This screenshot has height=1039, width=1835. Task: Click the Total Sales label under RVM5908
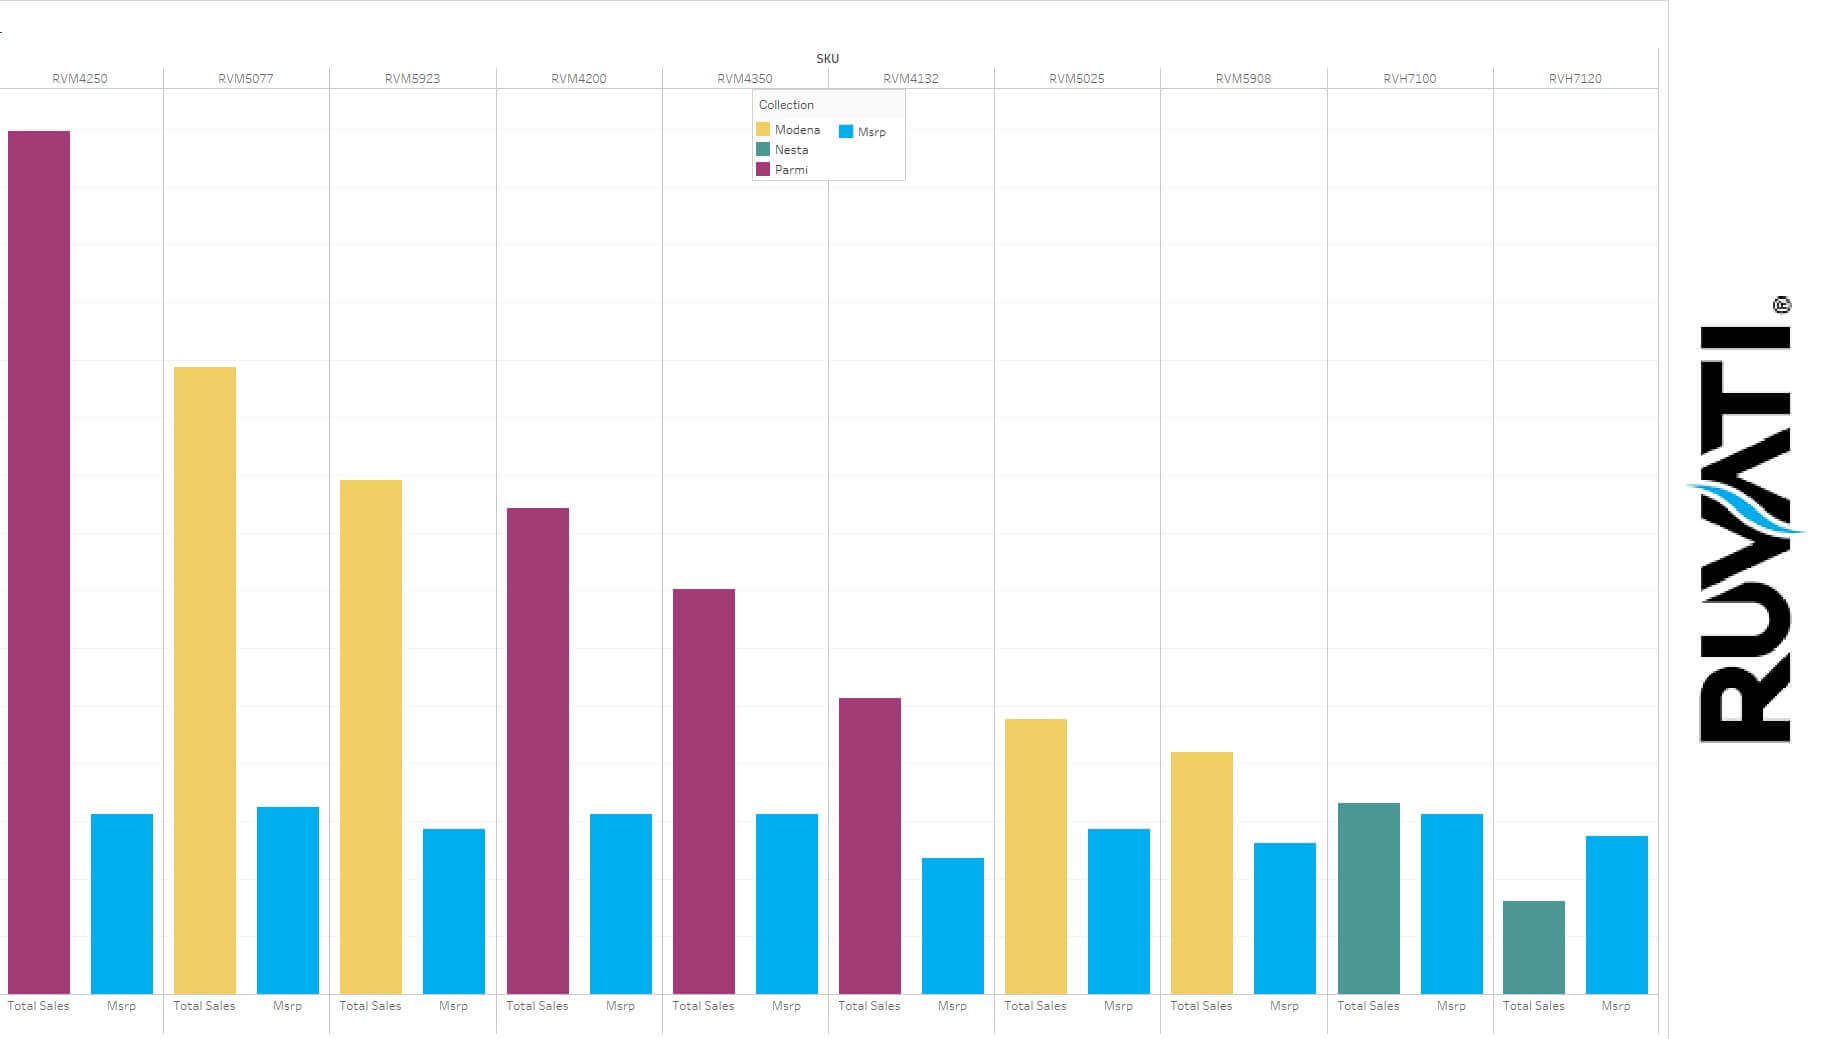tap(1201, 1006)
